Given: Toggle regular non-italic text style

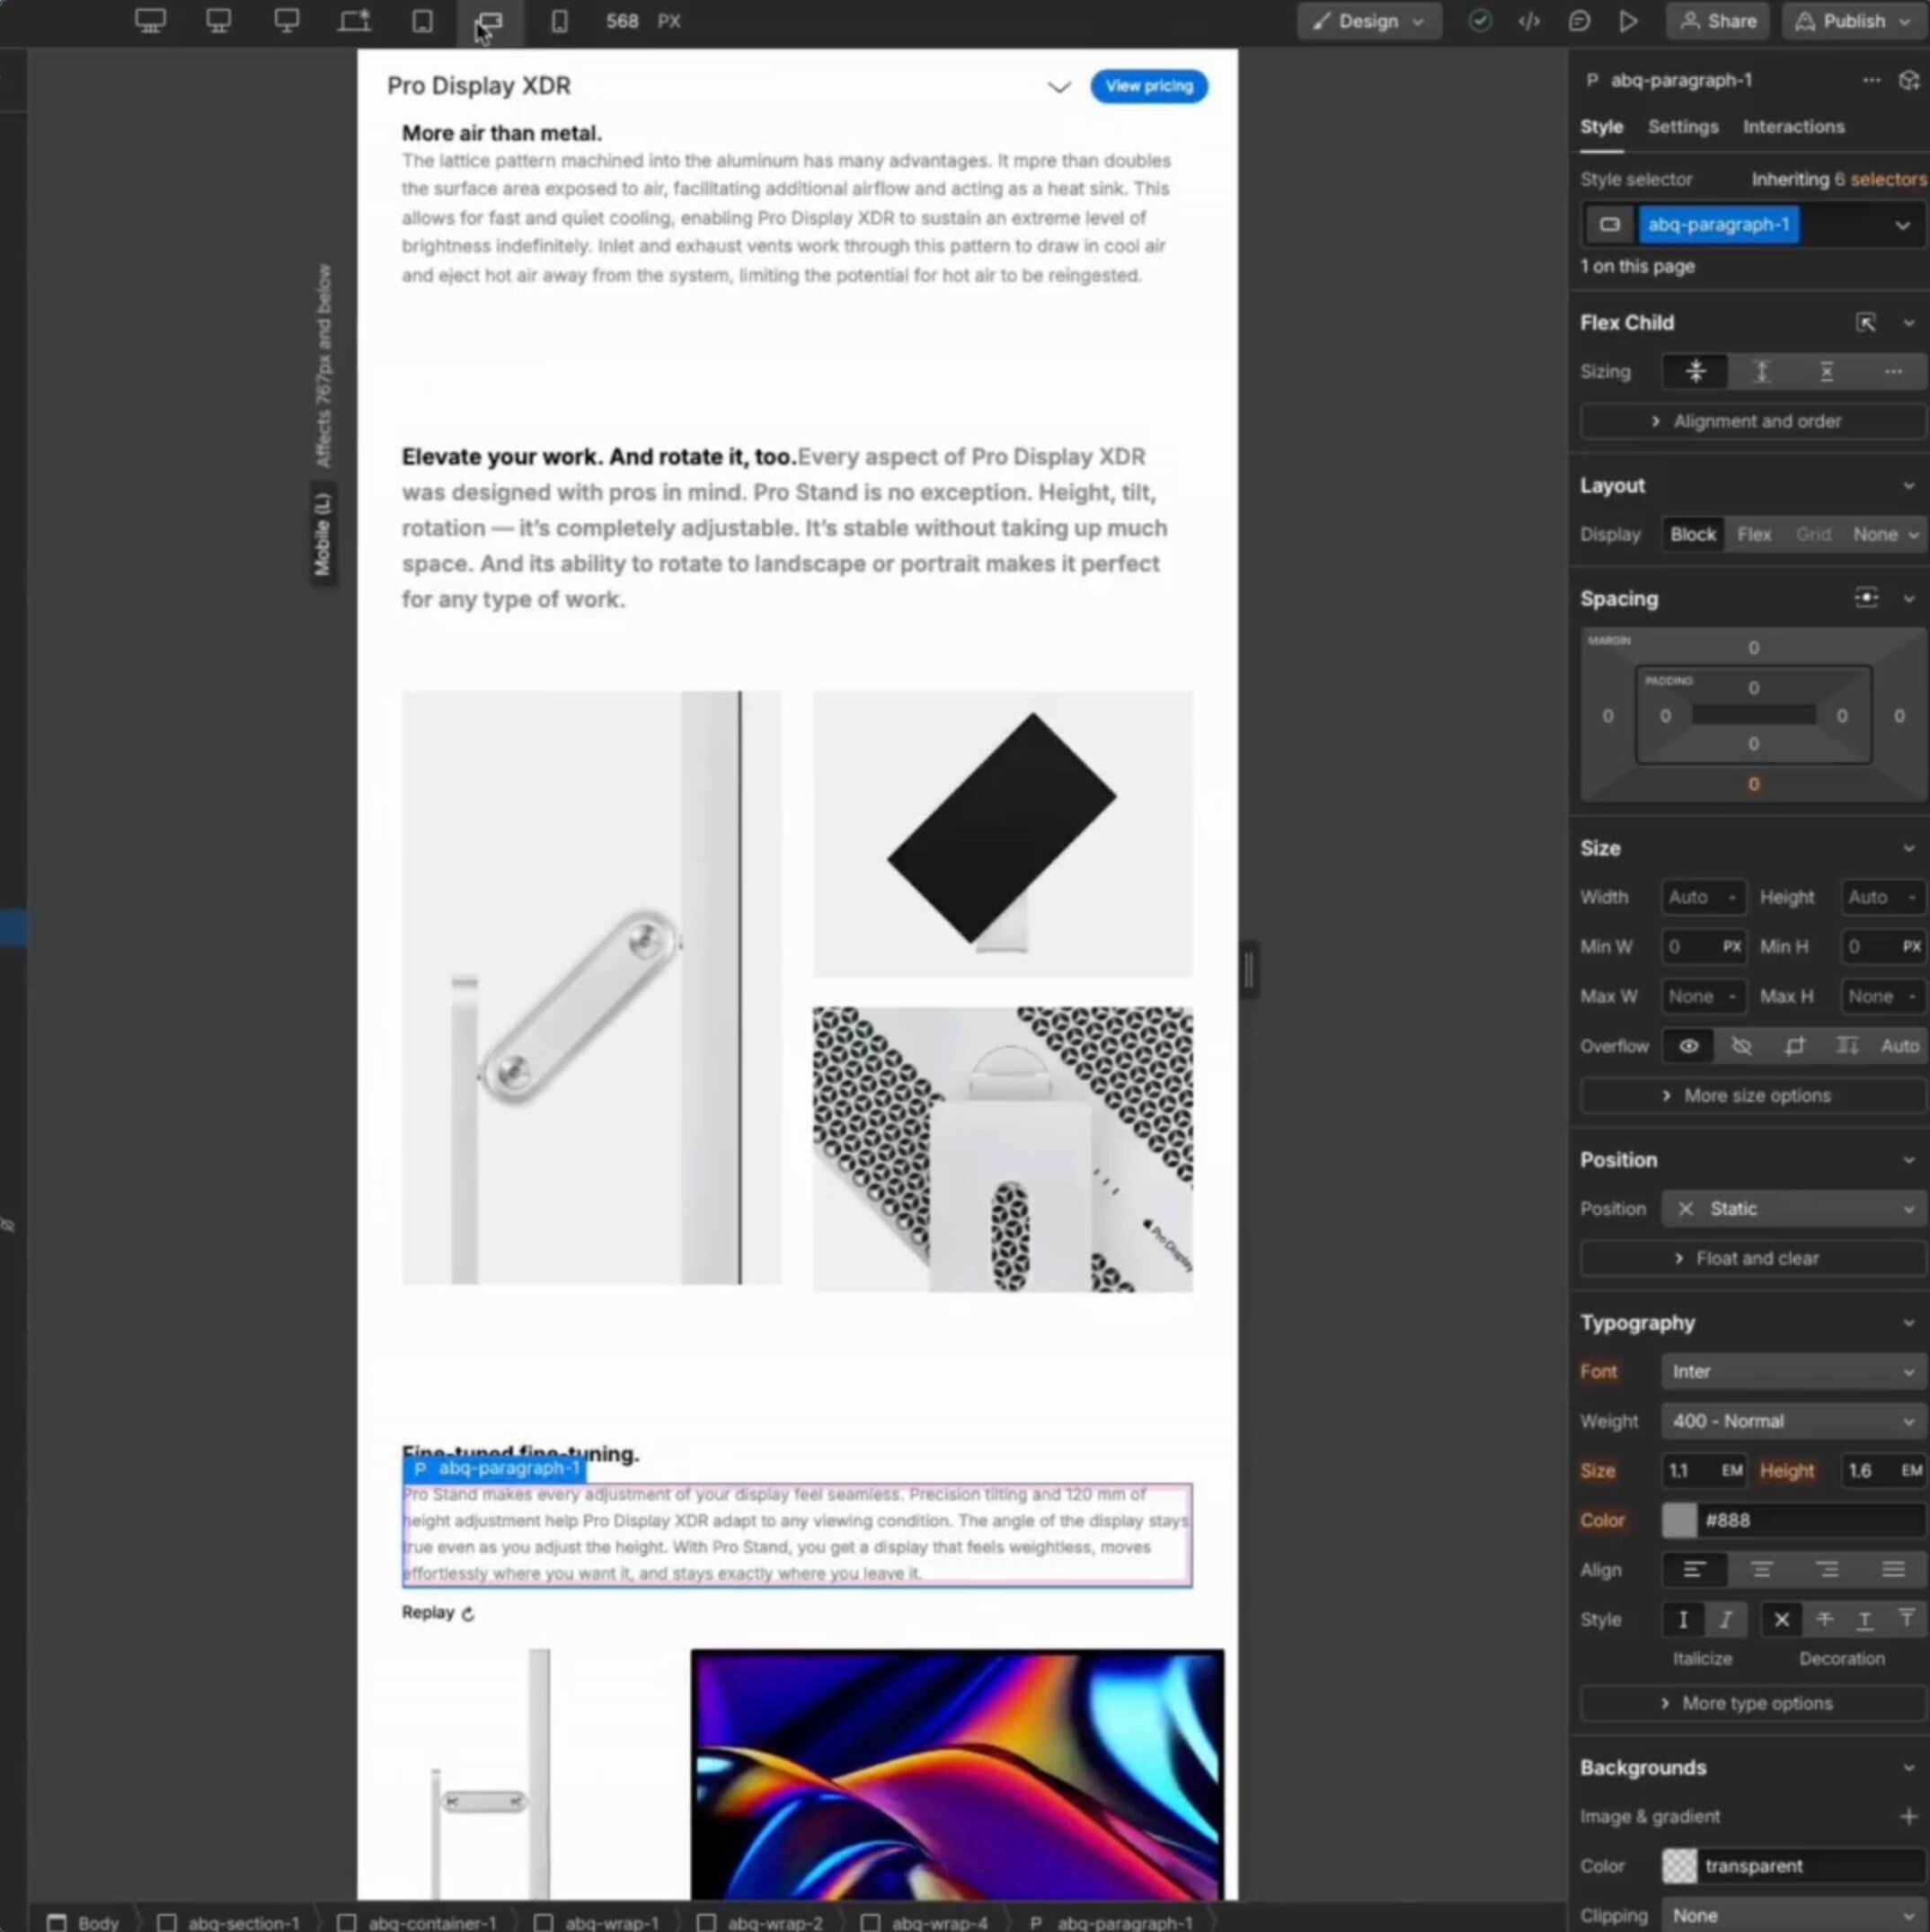Looking at the screenshot, I should pyautogui.click(x=1683, y=1619).
